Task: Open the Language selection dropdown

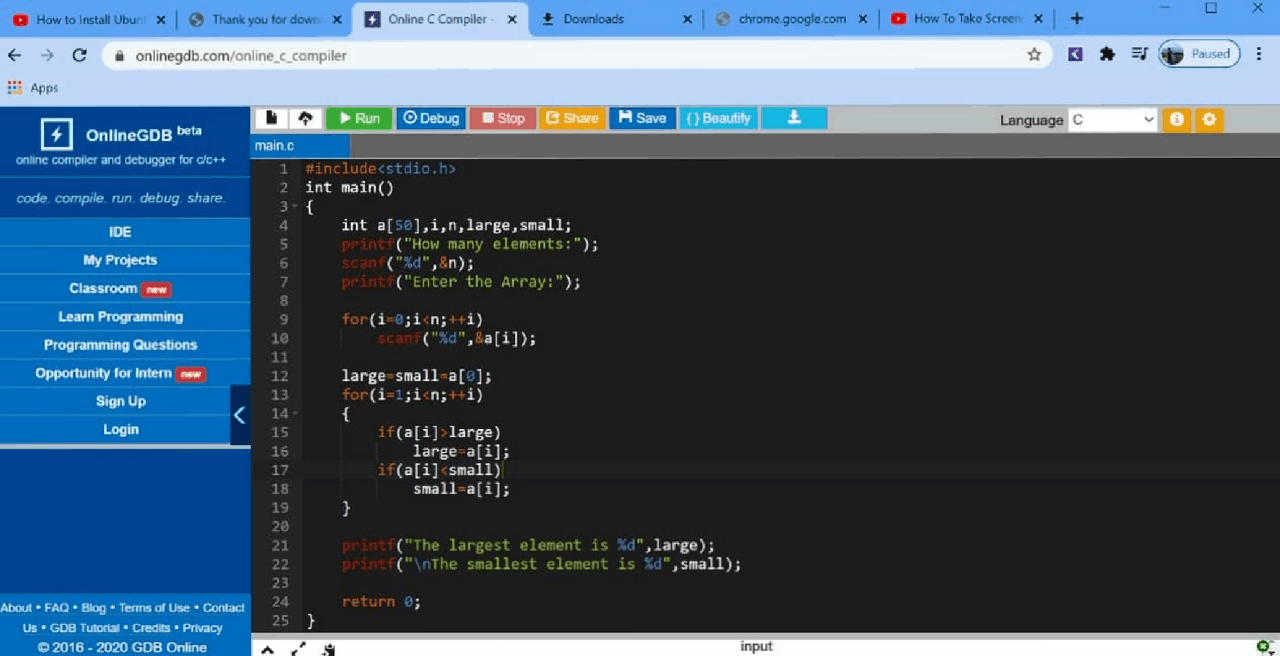Action: [1113, 119]
